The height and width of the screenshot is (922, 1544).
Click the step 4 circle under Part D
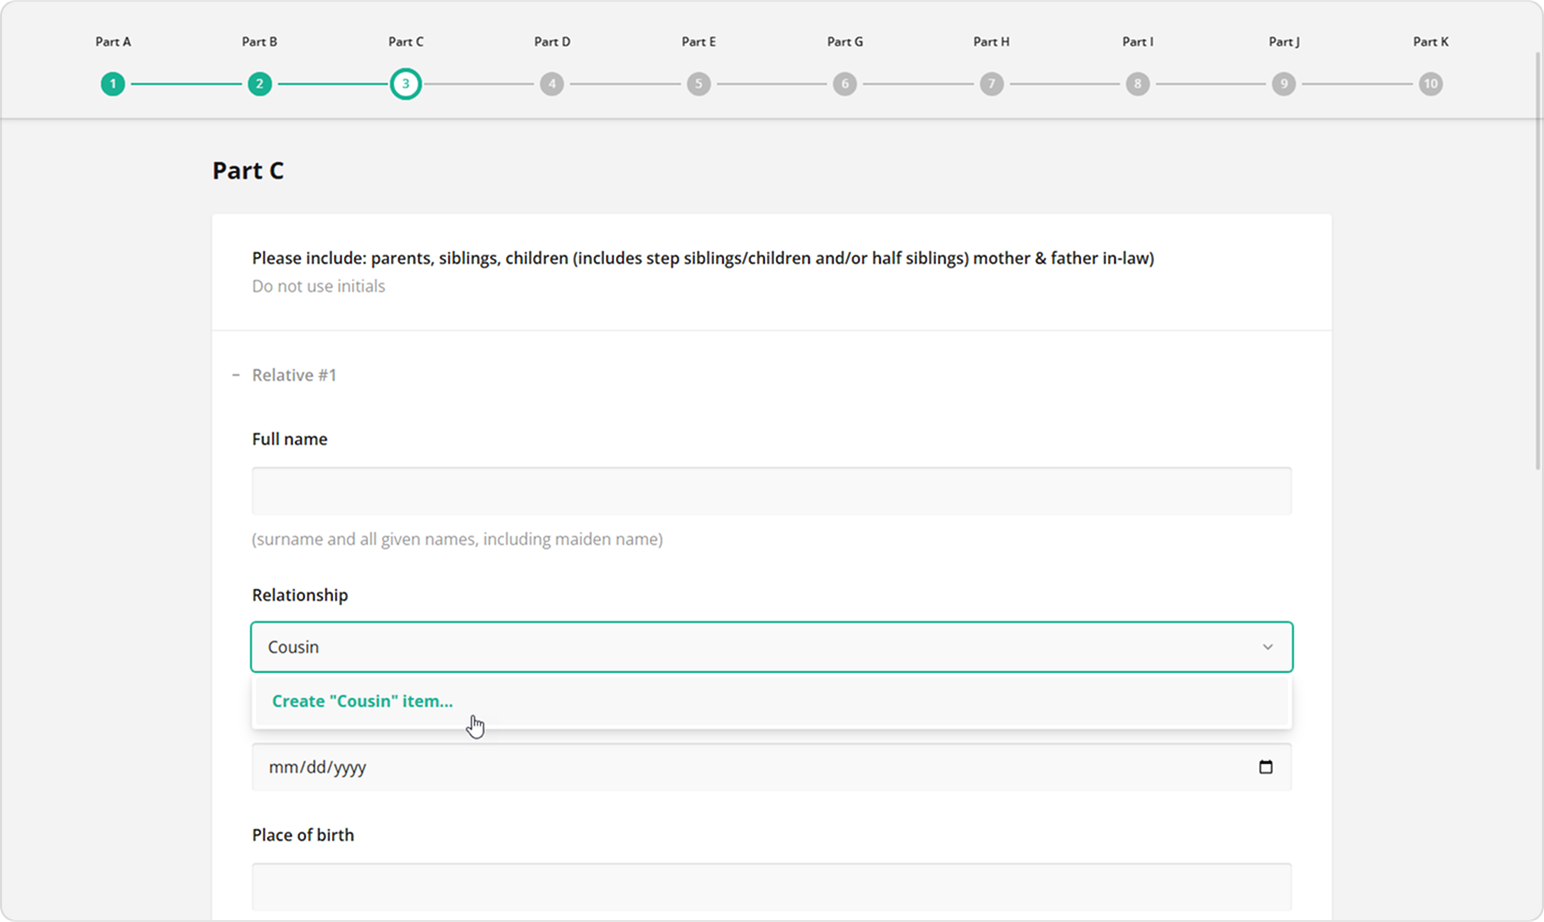(552, 84)
